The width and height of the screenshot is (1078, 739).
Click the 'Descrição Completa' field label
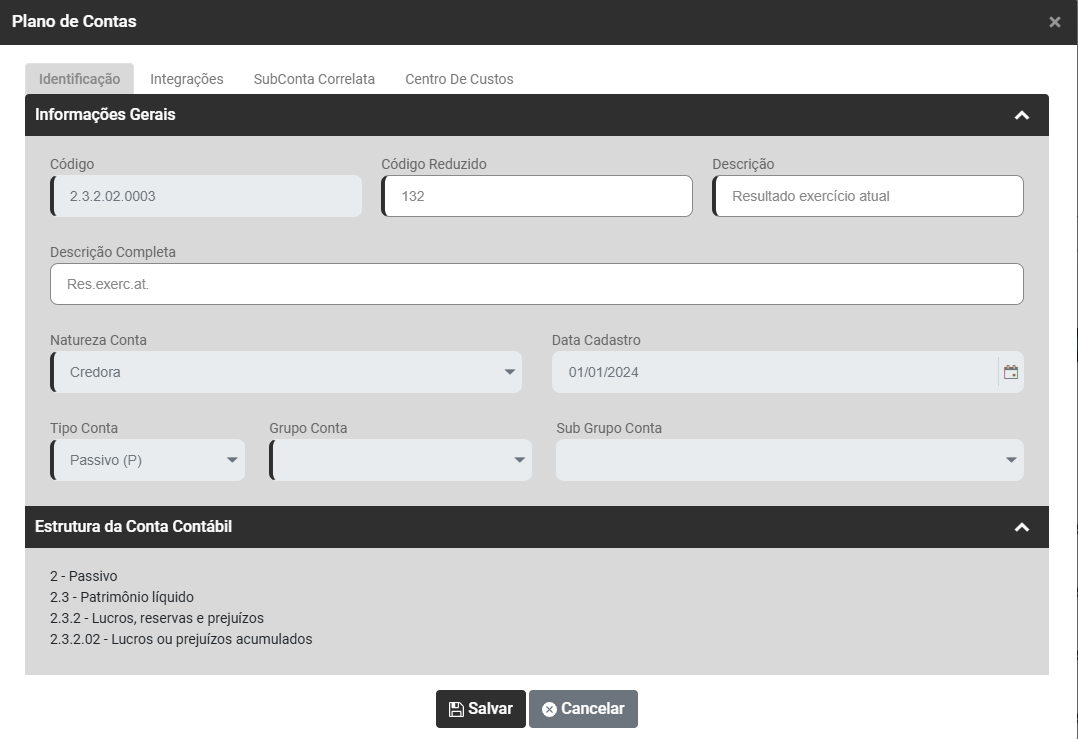tap(113, 252)
